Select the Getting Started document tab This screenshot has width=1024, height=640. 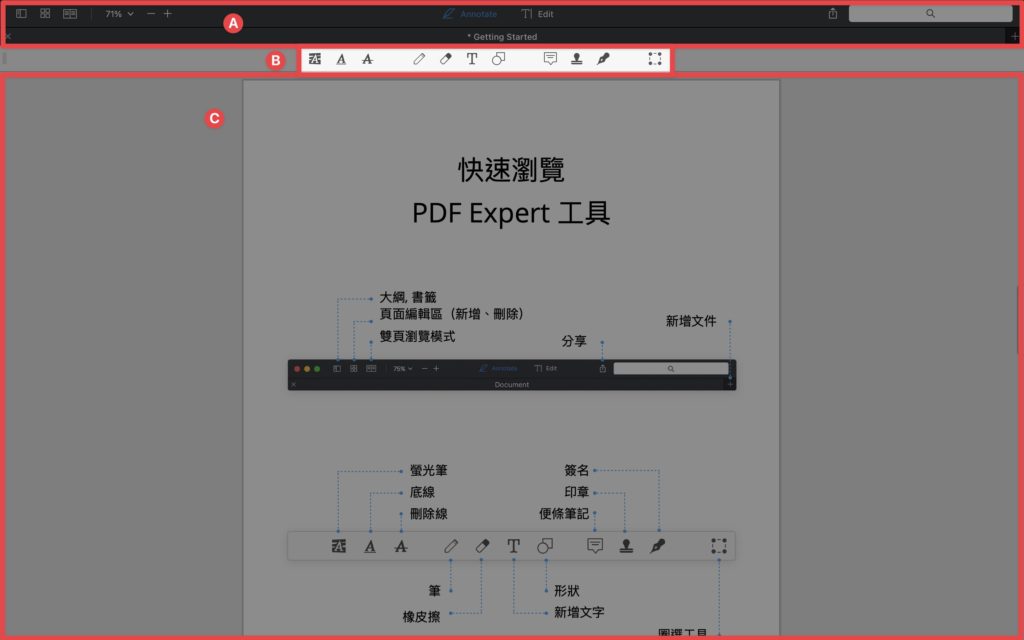(x=502, y=37)
